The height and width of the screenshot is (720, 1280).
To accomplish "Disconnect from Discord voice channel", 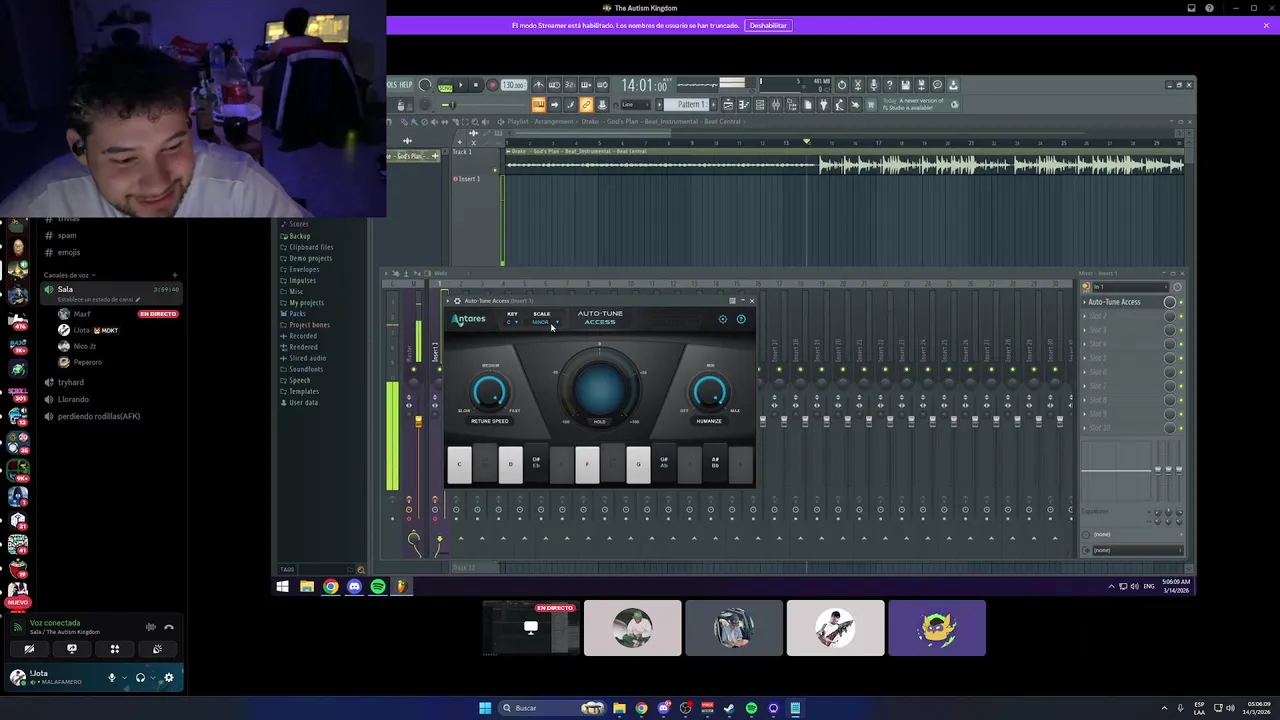I will (x=168, y=627).
